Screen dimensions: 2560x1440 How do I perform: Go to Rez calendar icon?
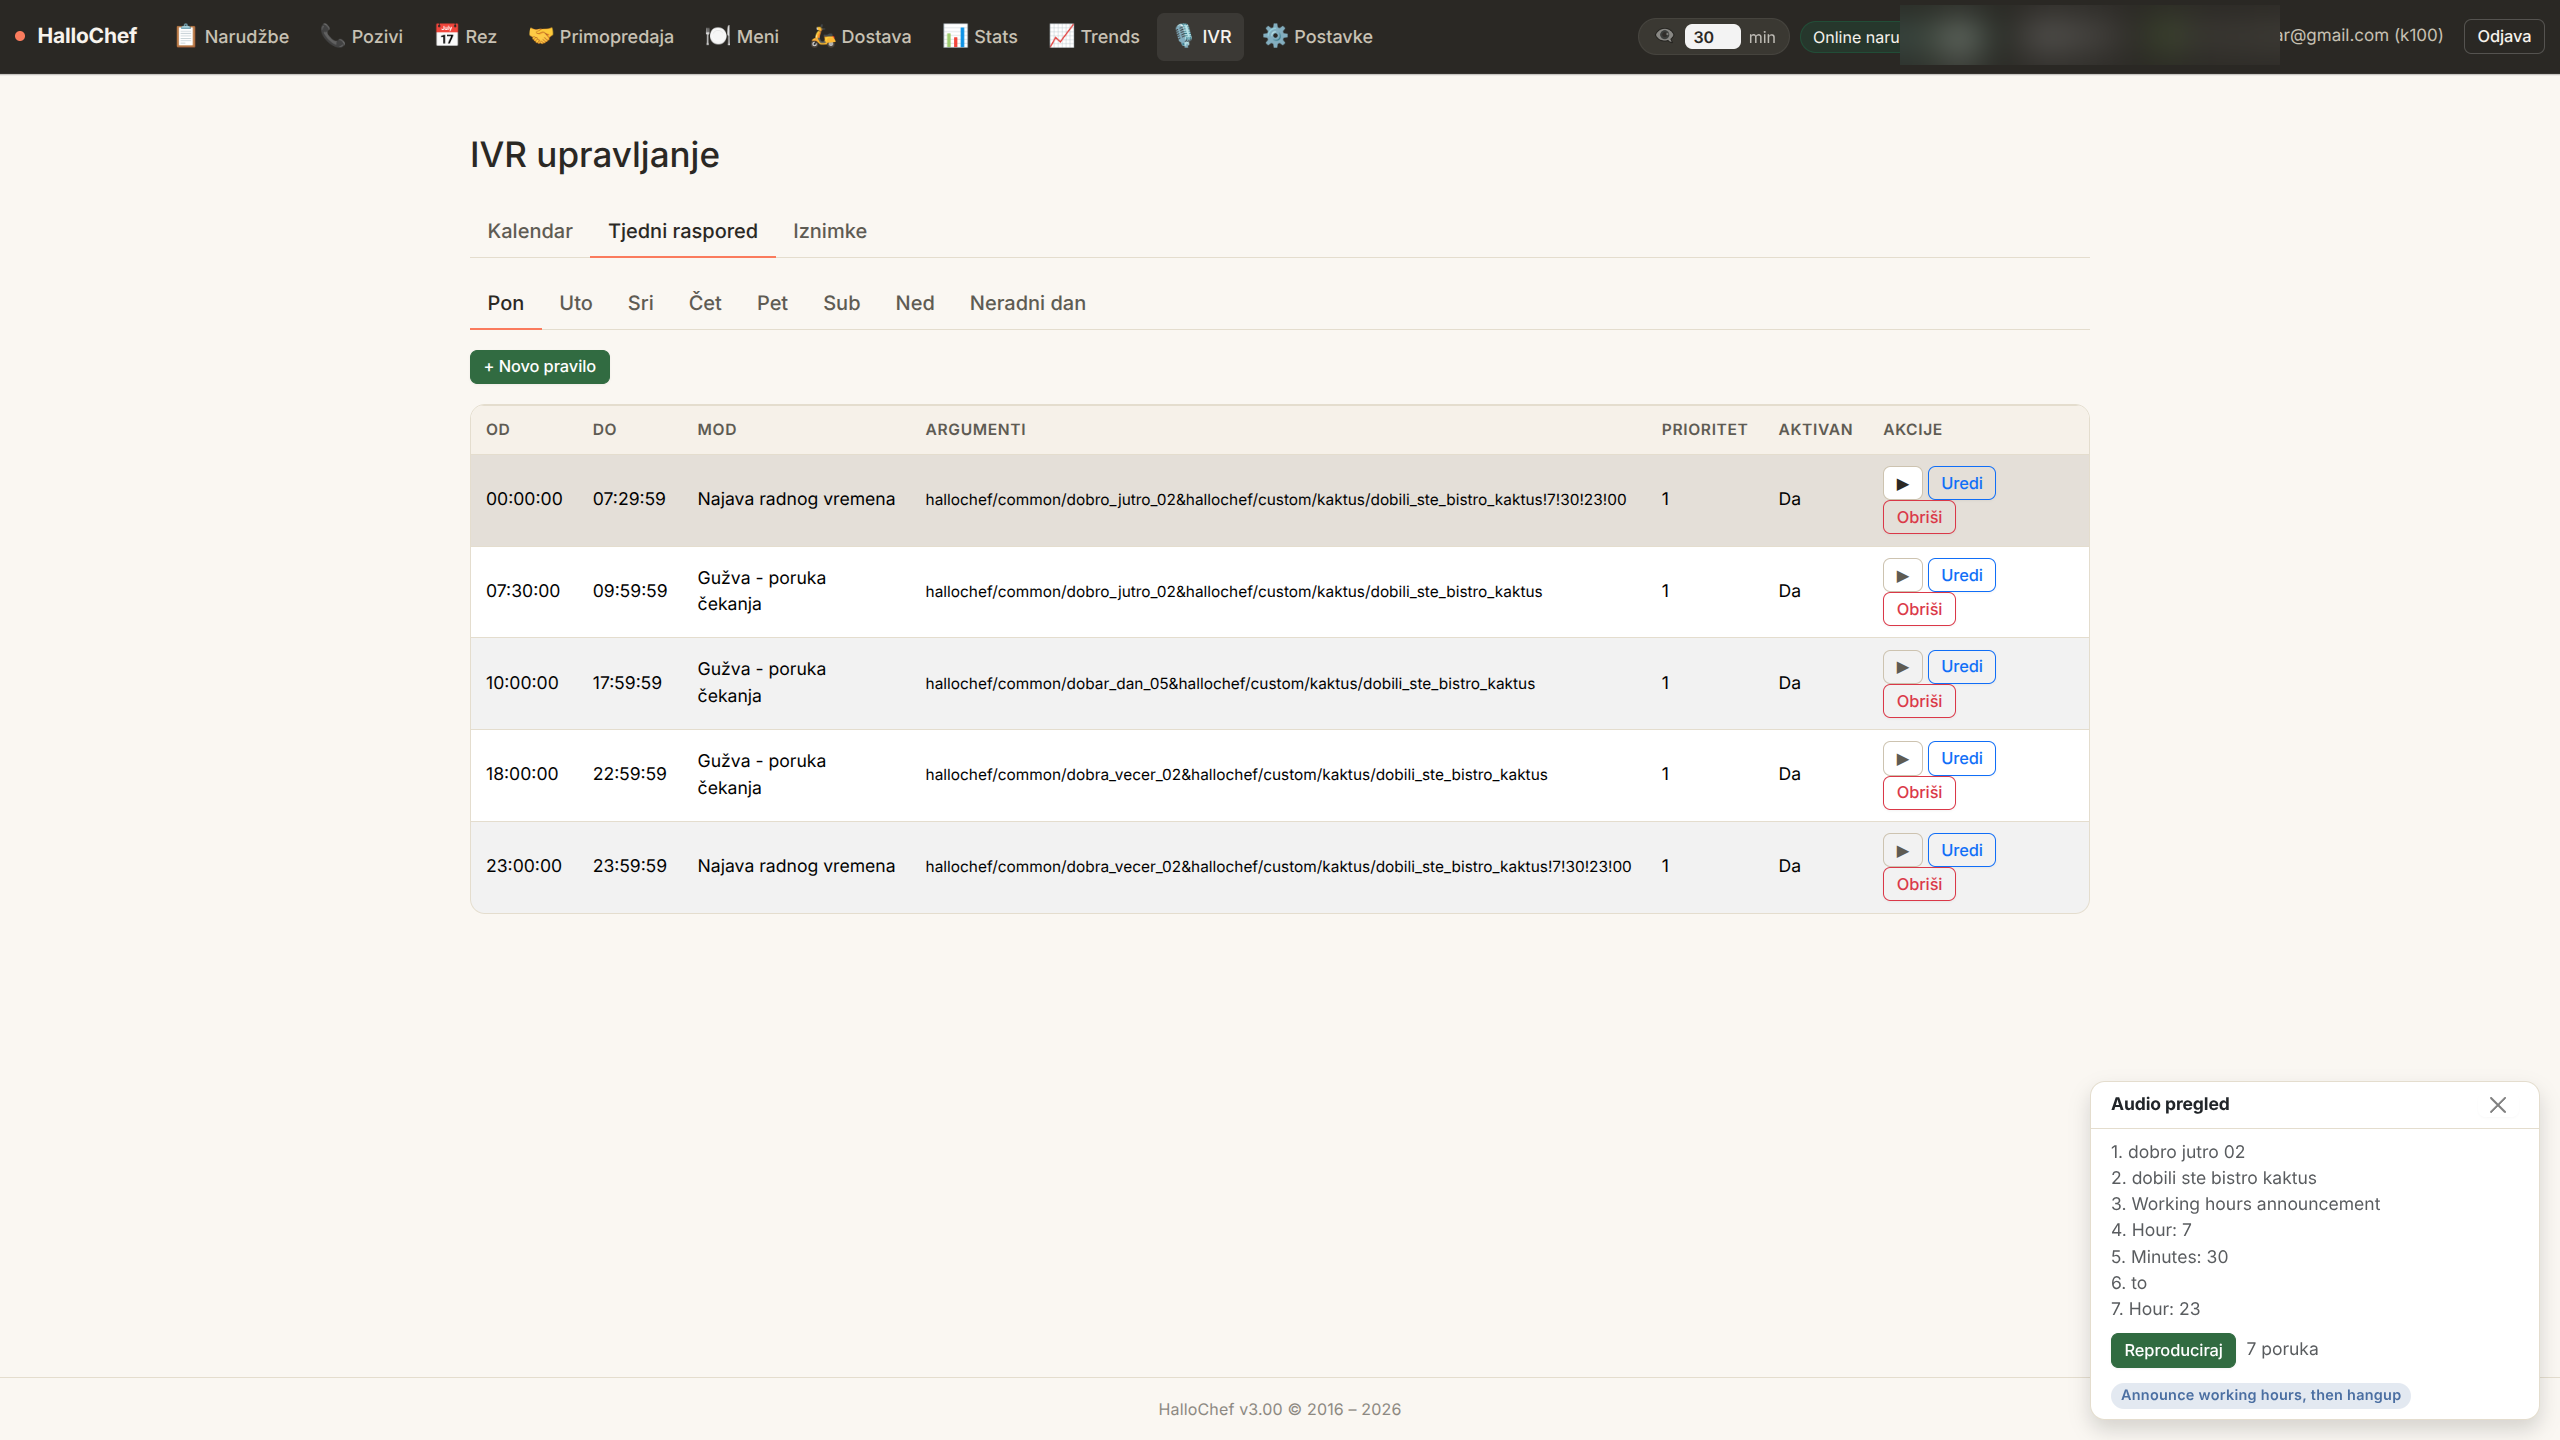point(446,36)
